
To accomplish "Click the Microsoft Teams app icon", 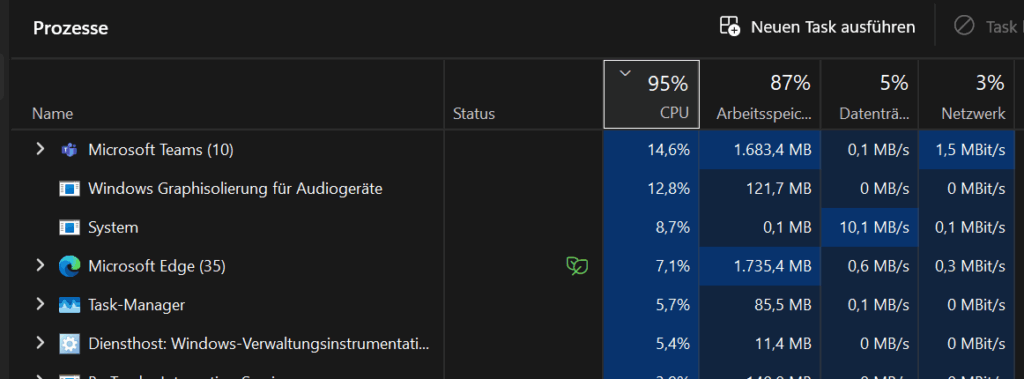I will 69,150.
